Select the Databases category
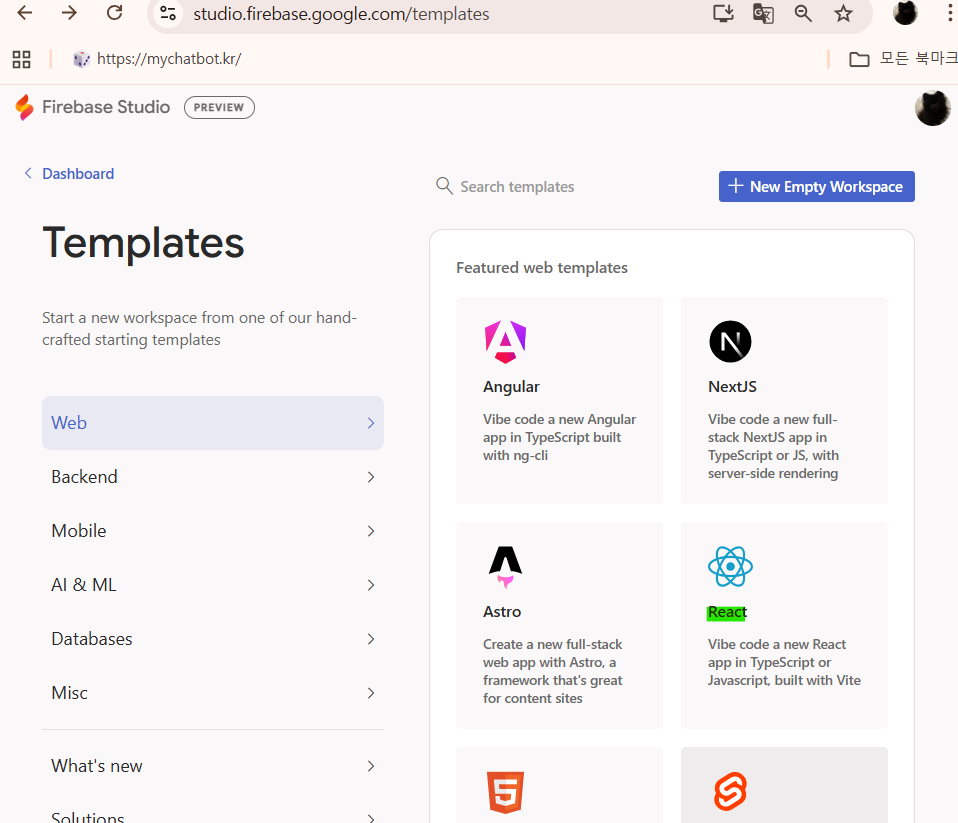Viewport: 958px width, 823px height. 213,638
